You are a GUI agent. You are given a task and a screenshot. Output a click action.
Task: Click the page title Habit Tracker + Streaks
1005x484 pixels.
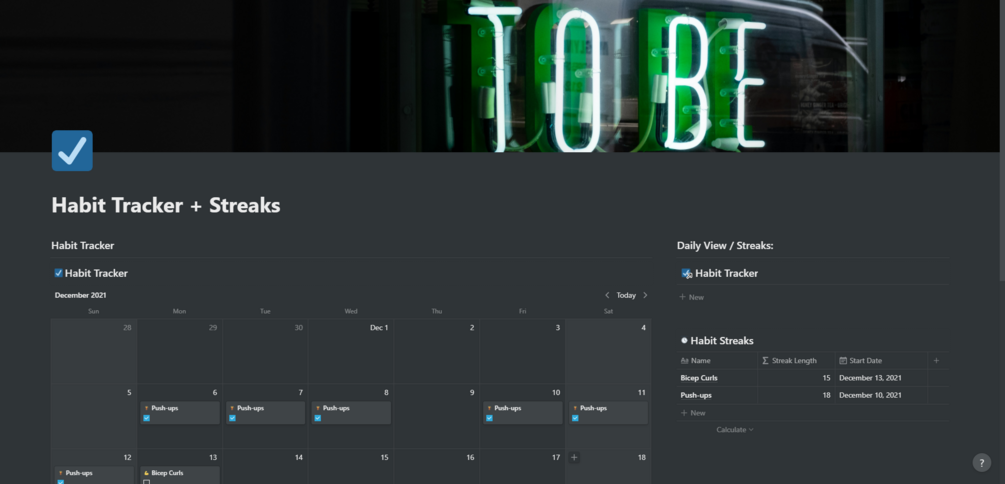coord(165,205)
